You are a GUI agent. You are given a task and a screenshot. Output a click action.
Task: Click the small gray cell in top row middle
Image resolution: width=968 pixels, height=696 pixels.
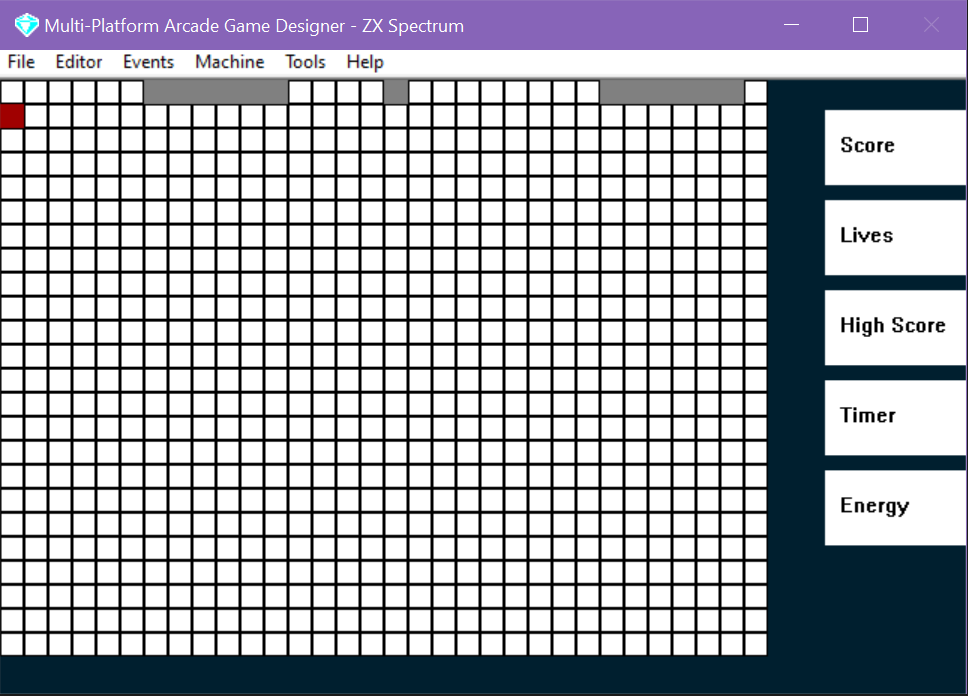396,92
